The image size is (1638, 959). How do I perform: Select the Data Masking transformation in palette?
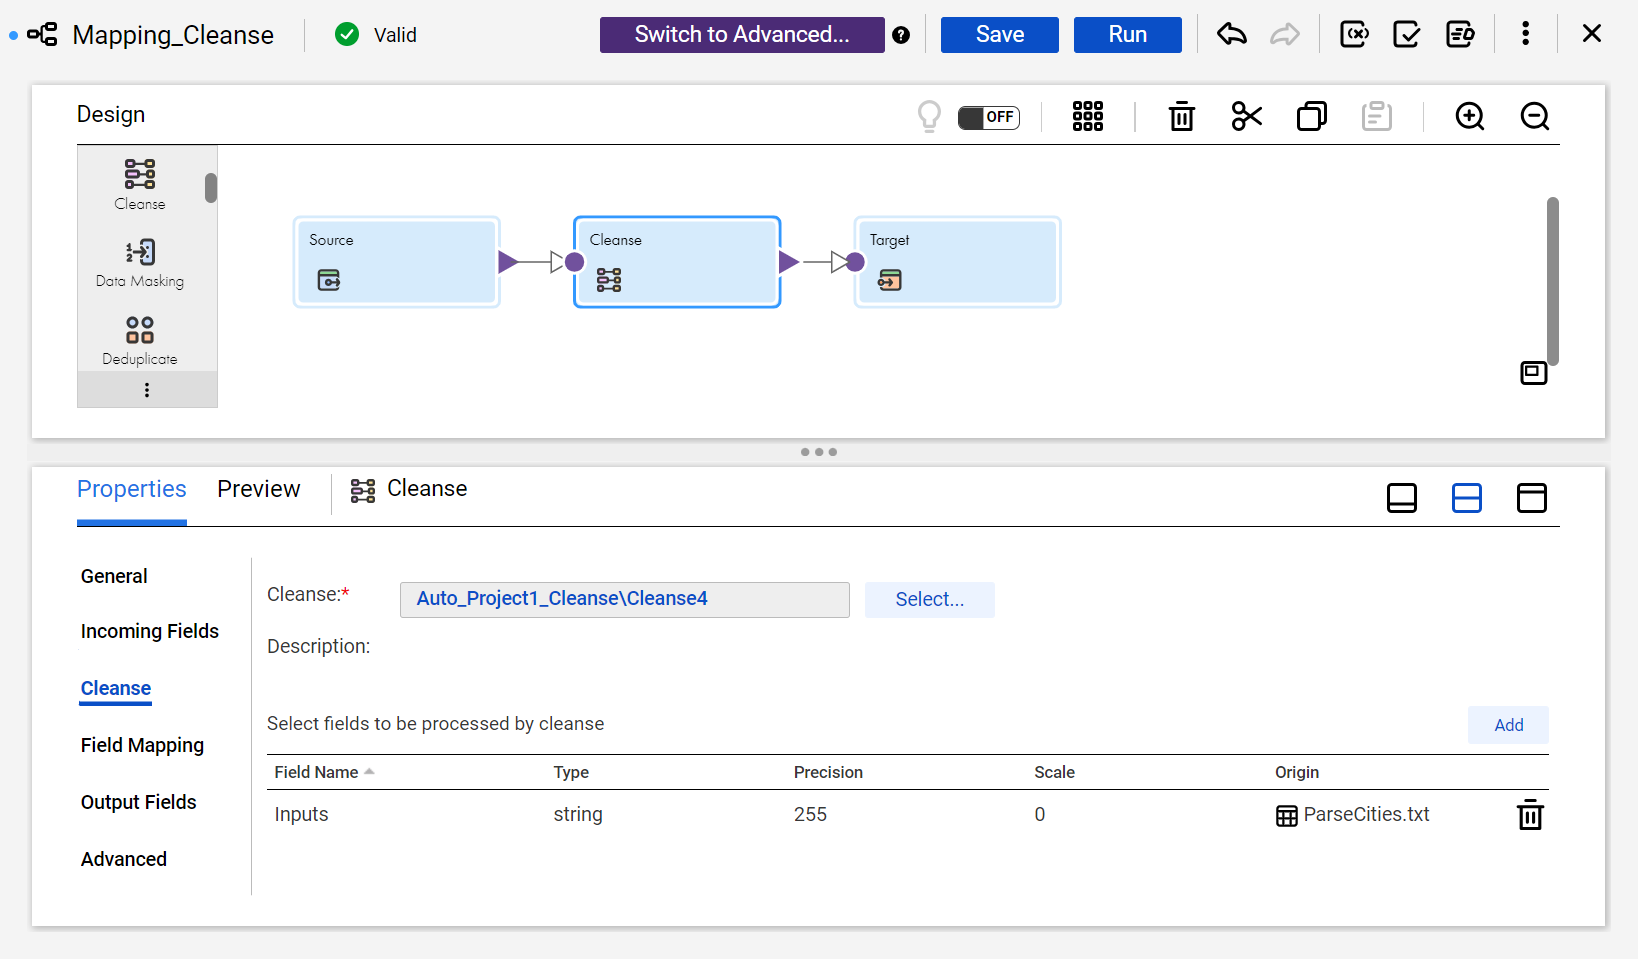tap(140, 263)
